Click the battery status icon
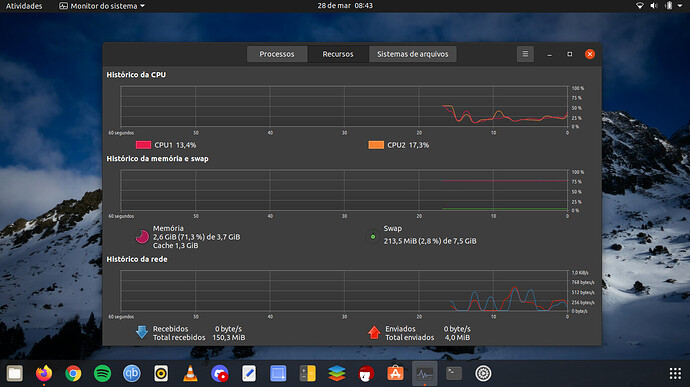Screen dimensions: 690x387 (669, 6)
